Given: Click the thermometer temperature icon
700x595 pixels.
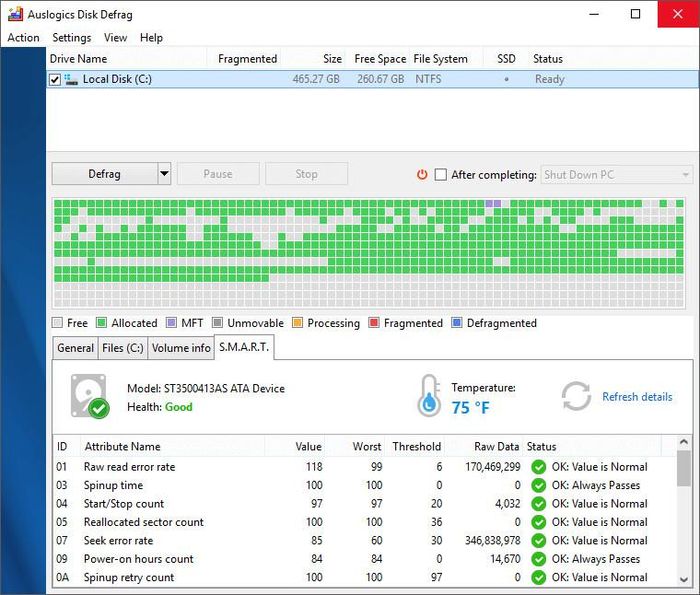Looking at the screenshot, I should click(x=429, y=395).
